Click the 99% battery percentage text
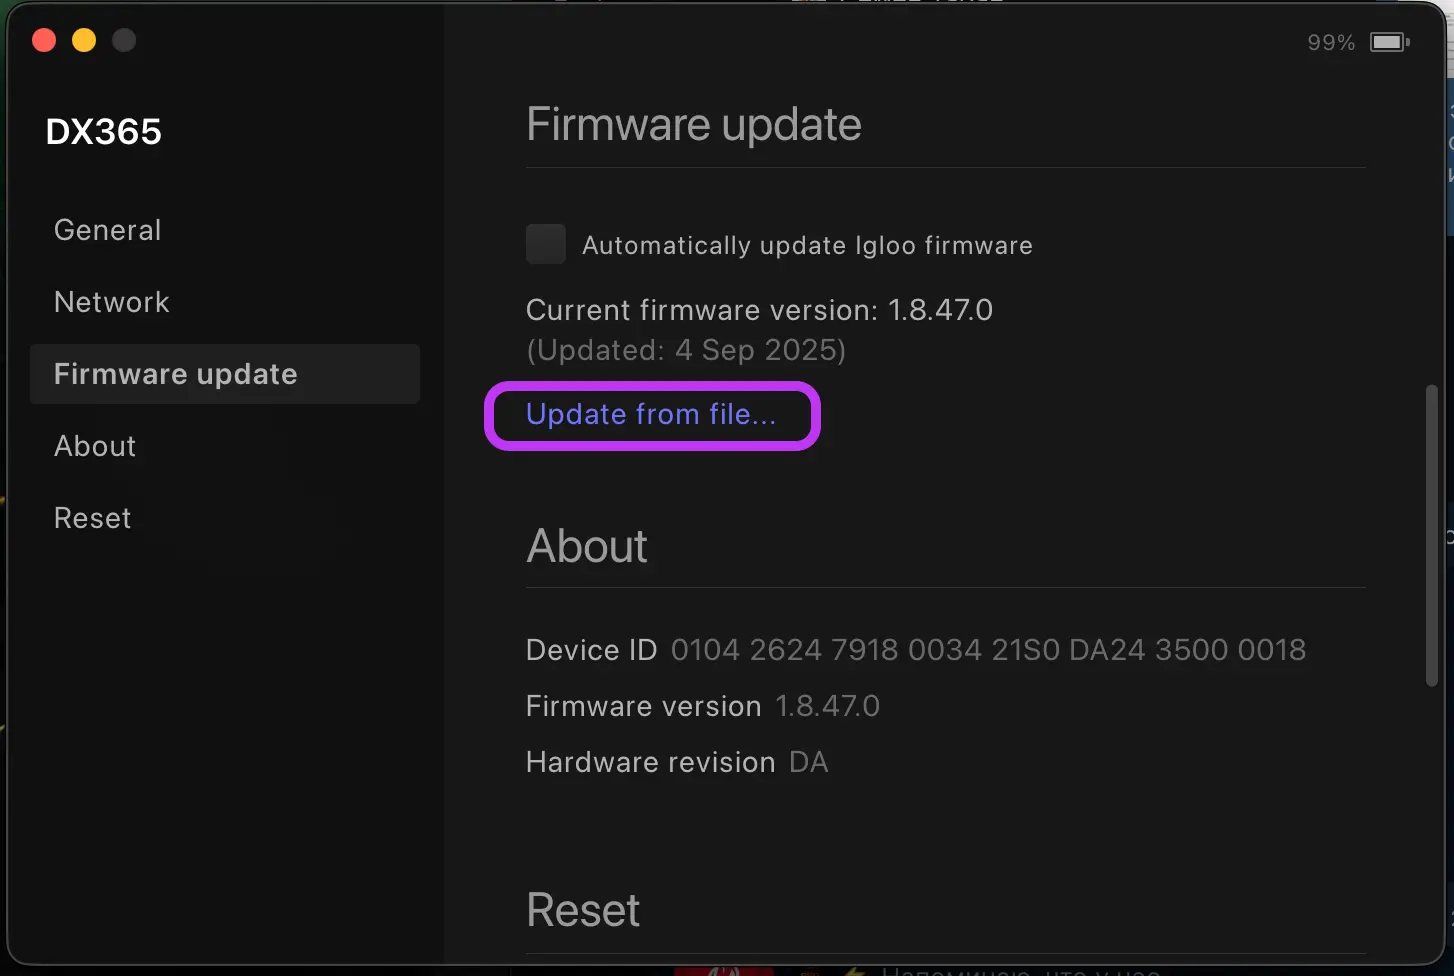This screenshot has width=1454, height=976. (1331, 43)
